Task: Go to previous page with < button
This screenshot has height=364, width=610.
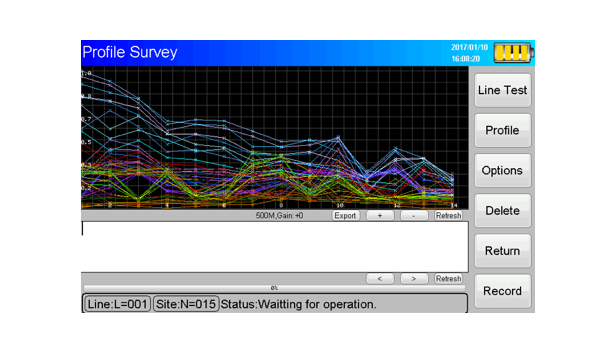Action: (380, 278)
